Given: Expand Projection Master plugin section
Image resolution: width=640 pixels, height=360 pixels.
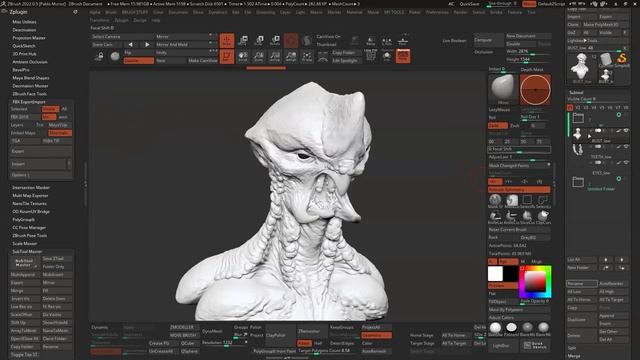Looking at the screenshot, I should (29, 38).
